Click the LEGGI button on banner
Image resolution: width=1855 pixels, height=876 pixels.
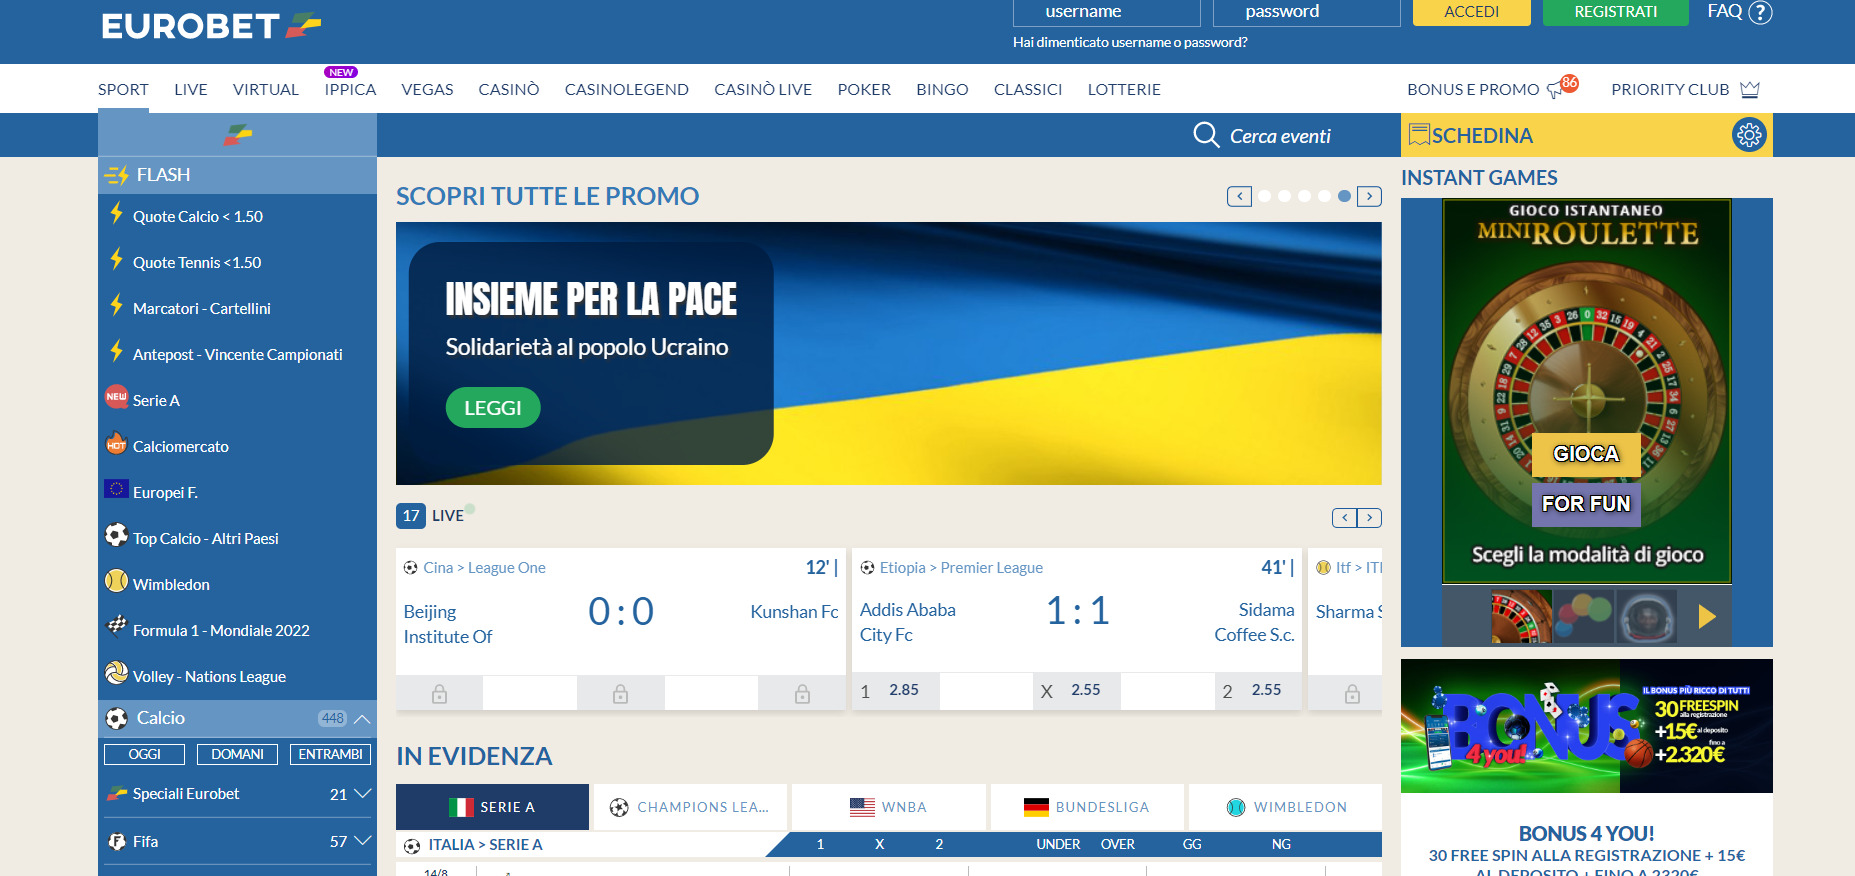(493, 408)
